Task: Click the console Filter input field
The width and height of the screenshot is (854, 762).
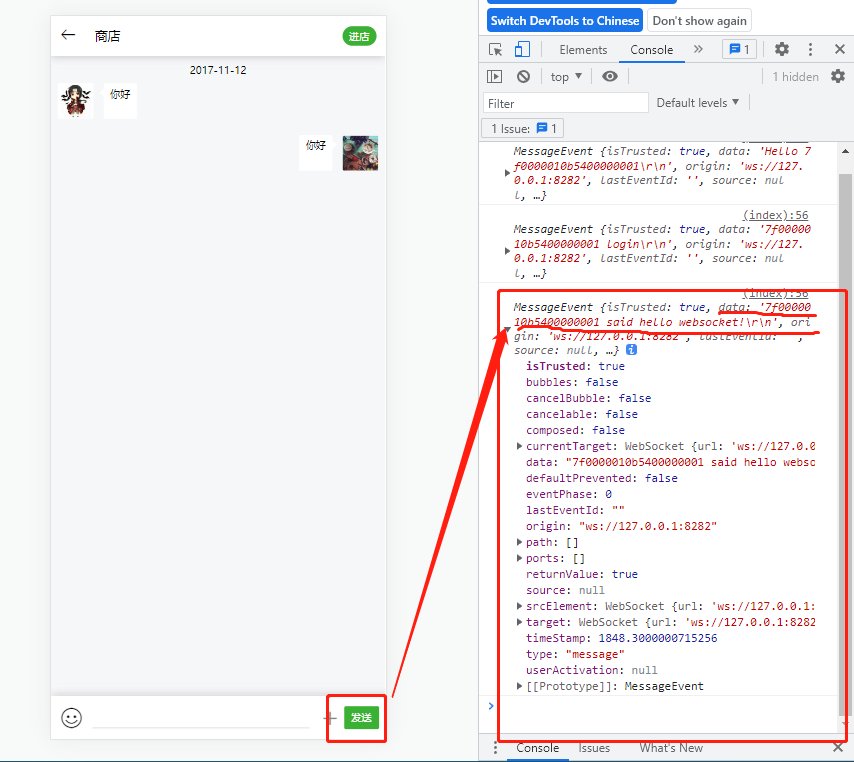Action: pos(566,103)
